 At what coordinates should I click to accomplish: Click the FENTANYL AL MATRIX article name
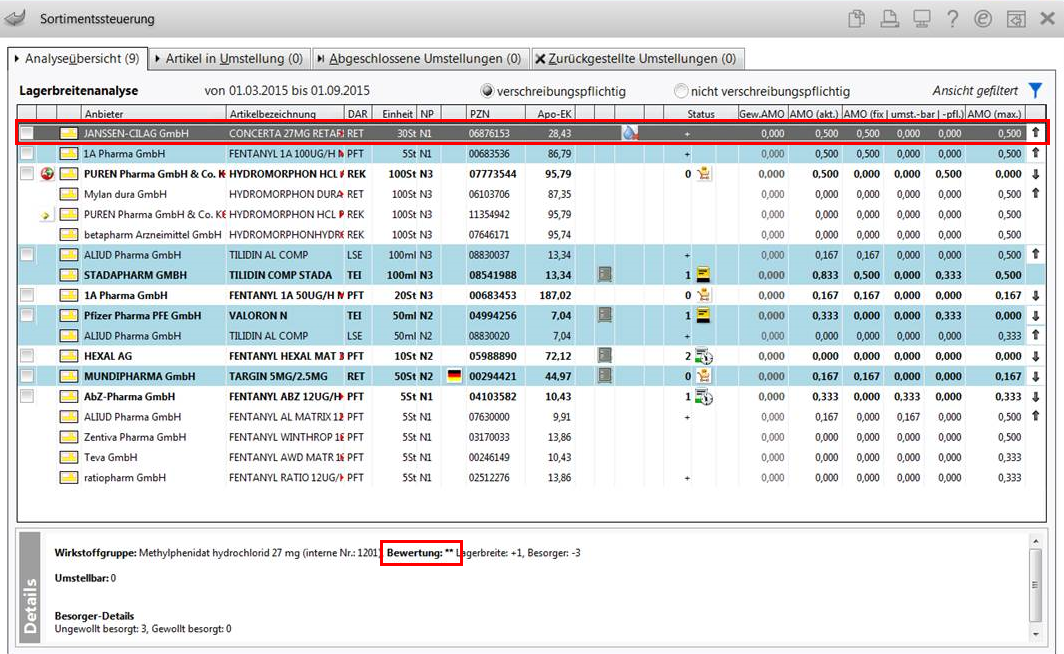[286, 417]
